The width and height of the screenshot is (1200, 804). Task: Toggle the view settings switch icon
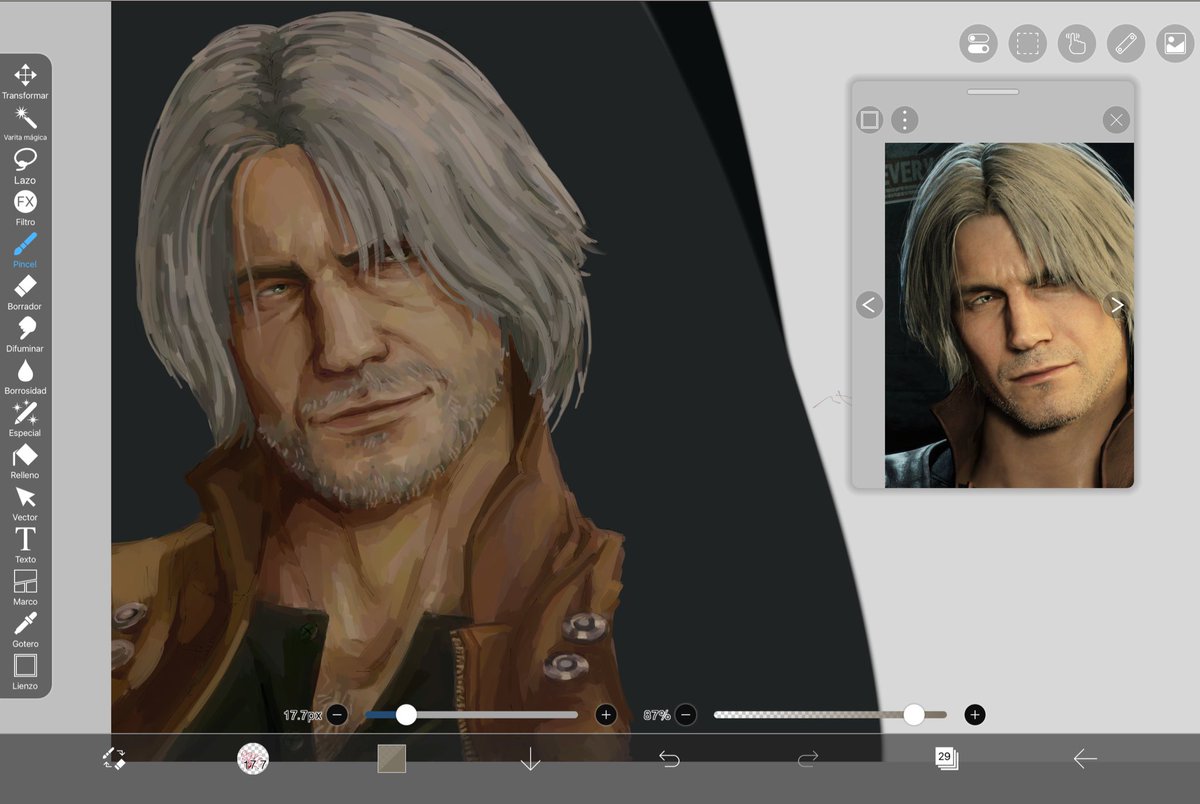click(x=978, y=44)
